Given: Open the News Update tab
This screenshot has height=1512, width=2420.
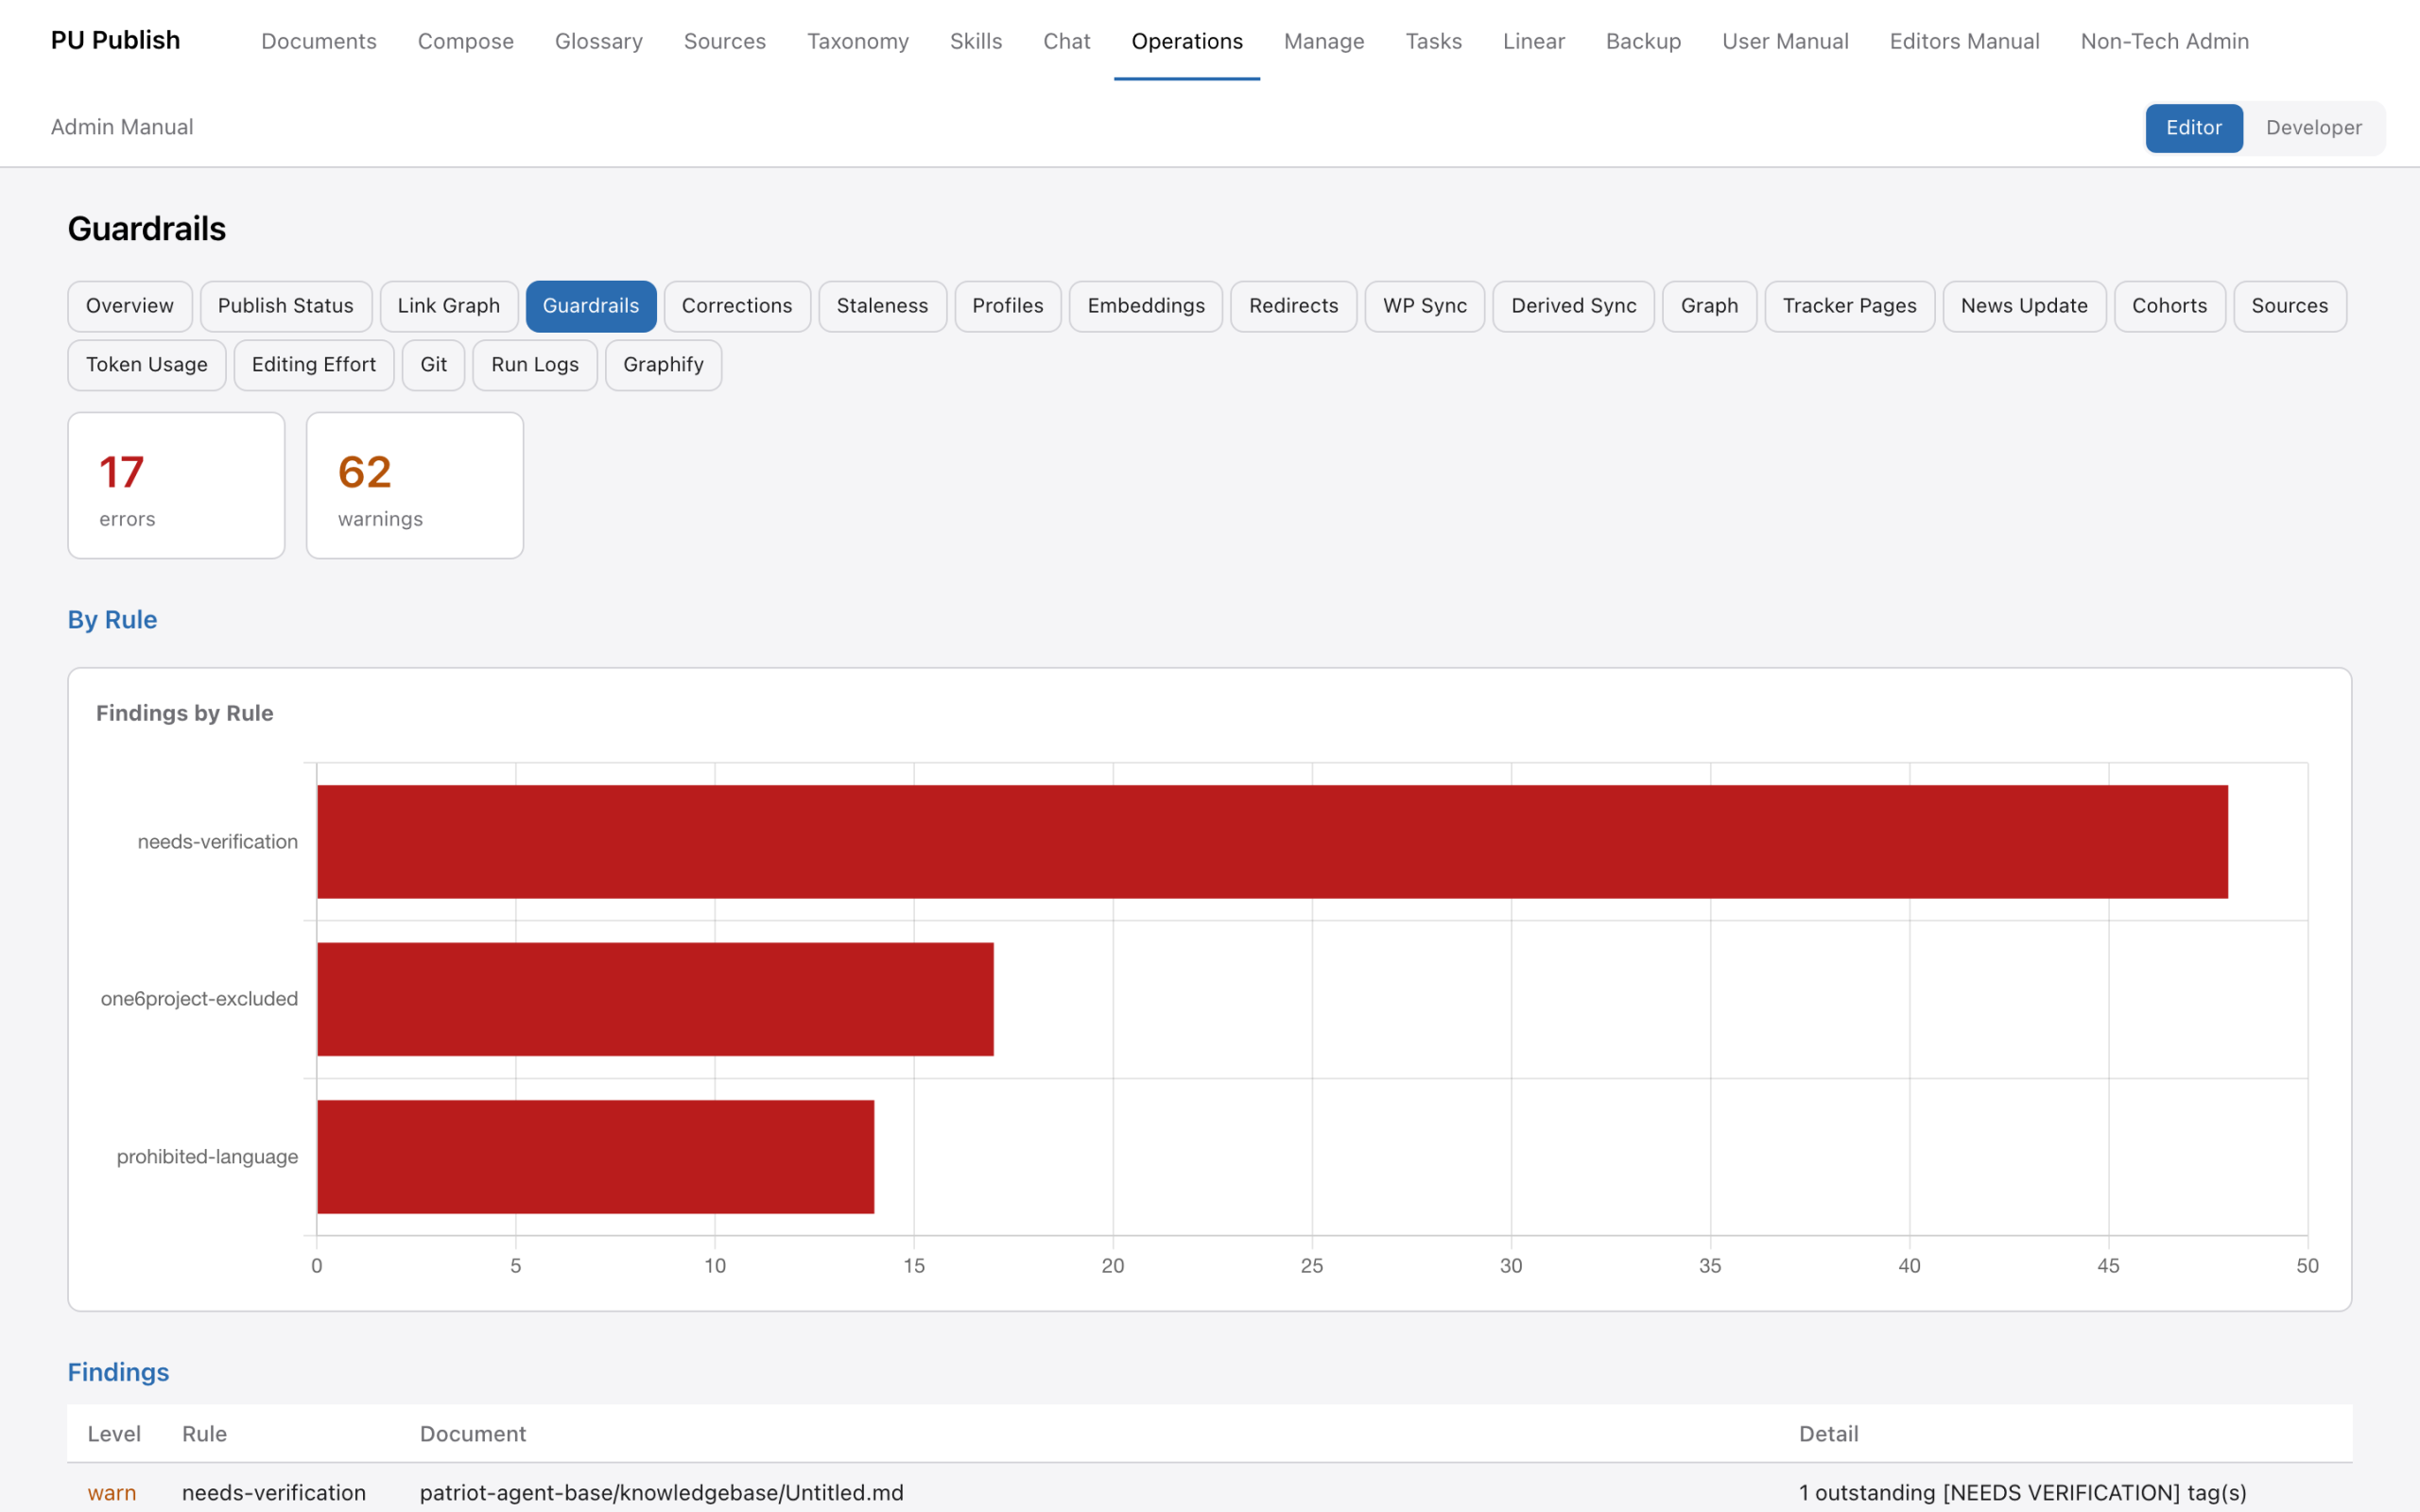Looking at the screenshot, I should coord(2024,306).
